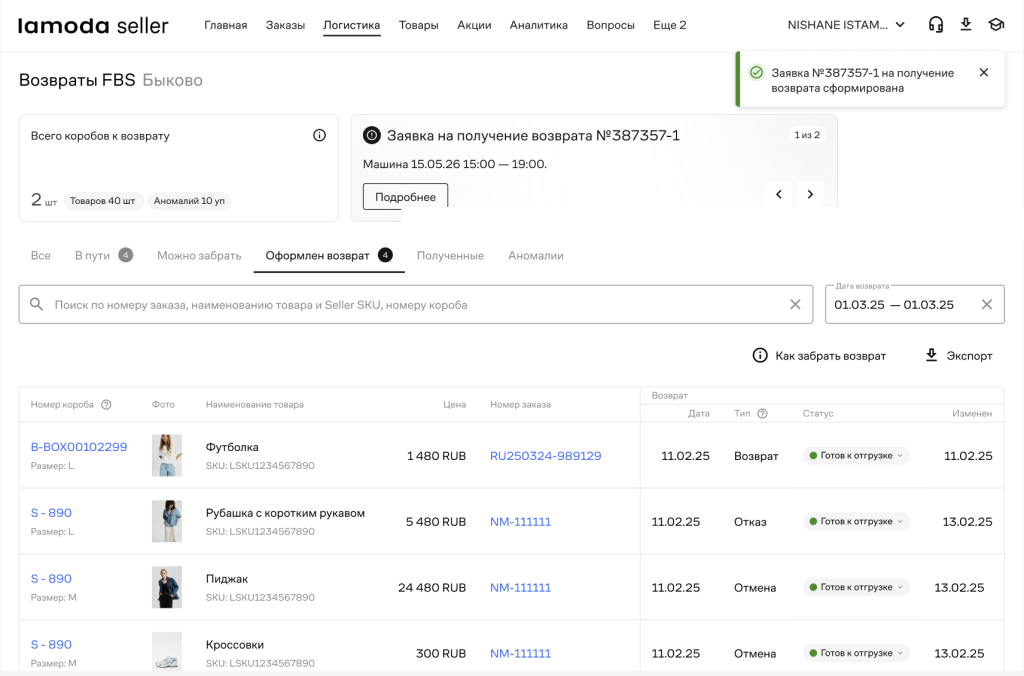Open the Футболка product photo
The height and width of the screenshot is (676, 1024).
(x=167, y=455)
